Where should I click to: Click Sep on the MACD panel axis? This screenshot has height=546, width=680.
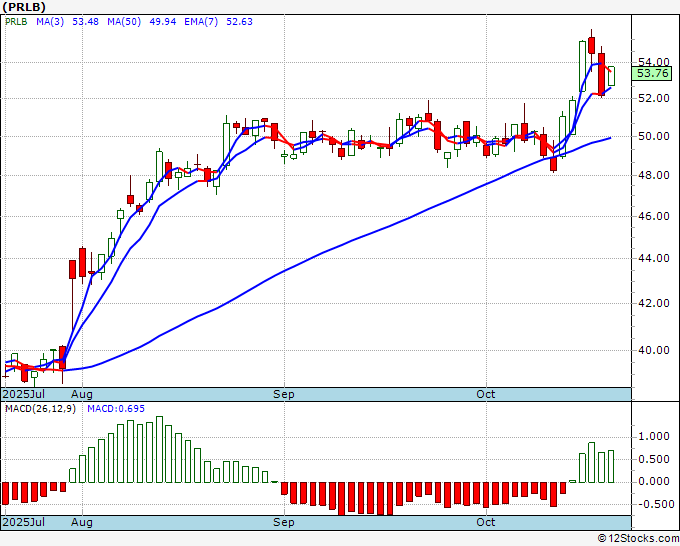284,522
